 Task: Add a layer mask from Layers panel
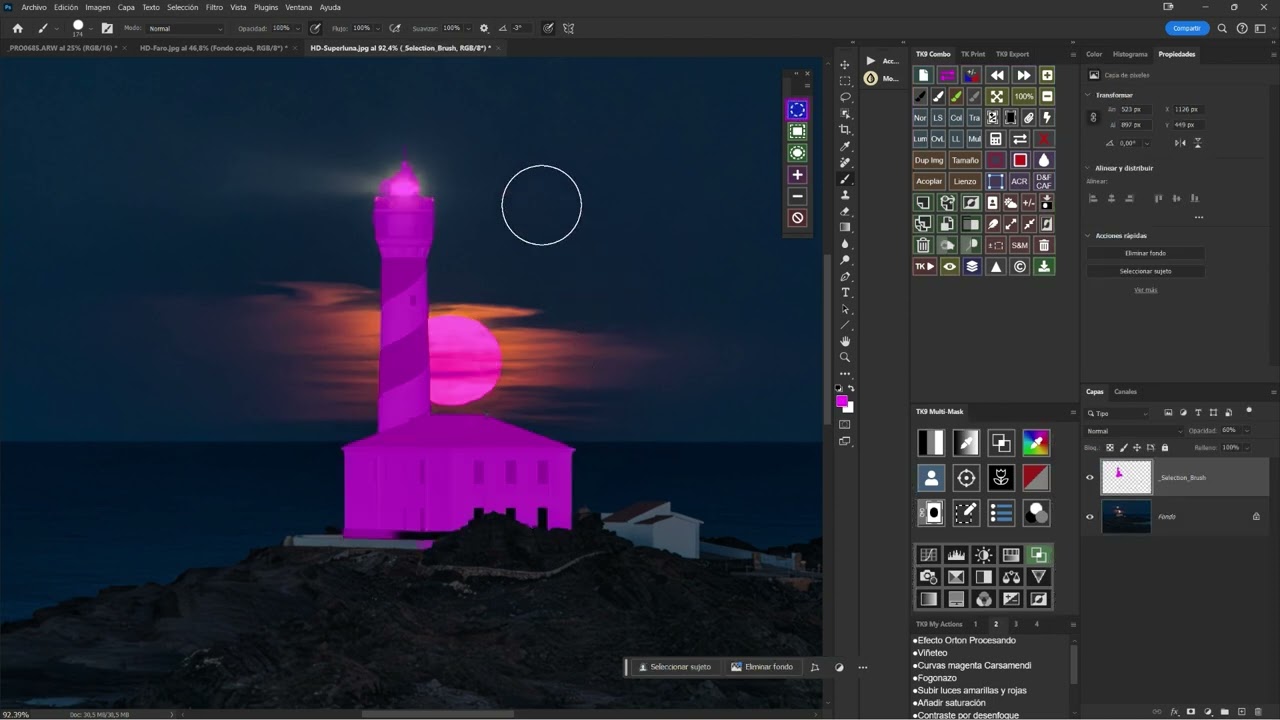tap(1190, 712)
